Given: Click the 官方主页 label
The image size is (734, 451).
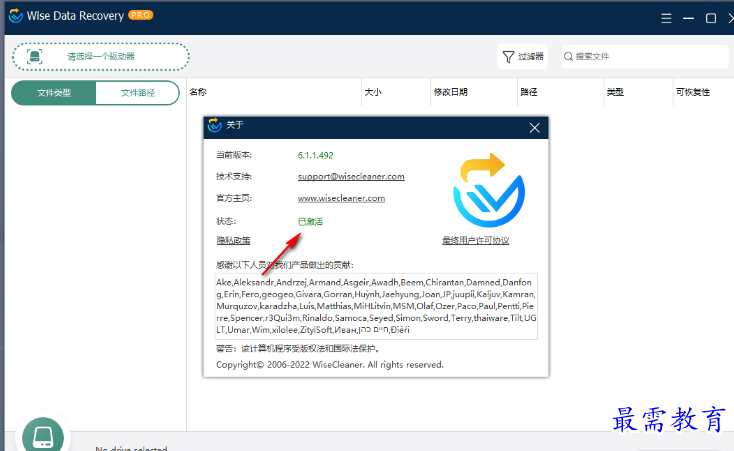Looking at the screenshot, I should click(234, 198).
